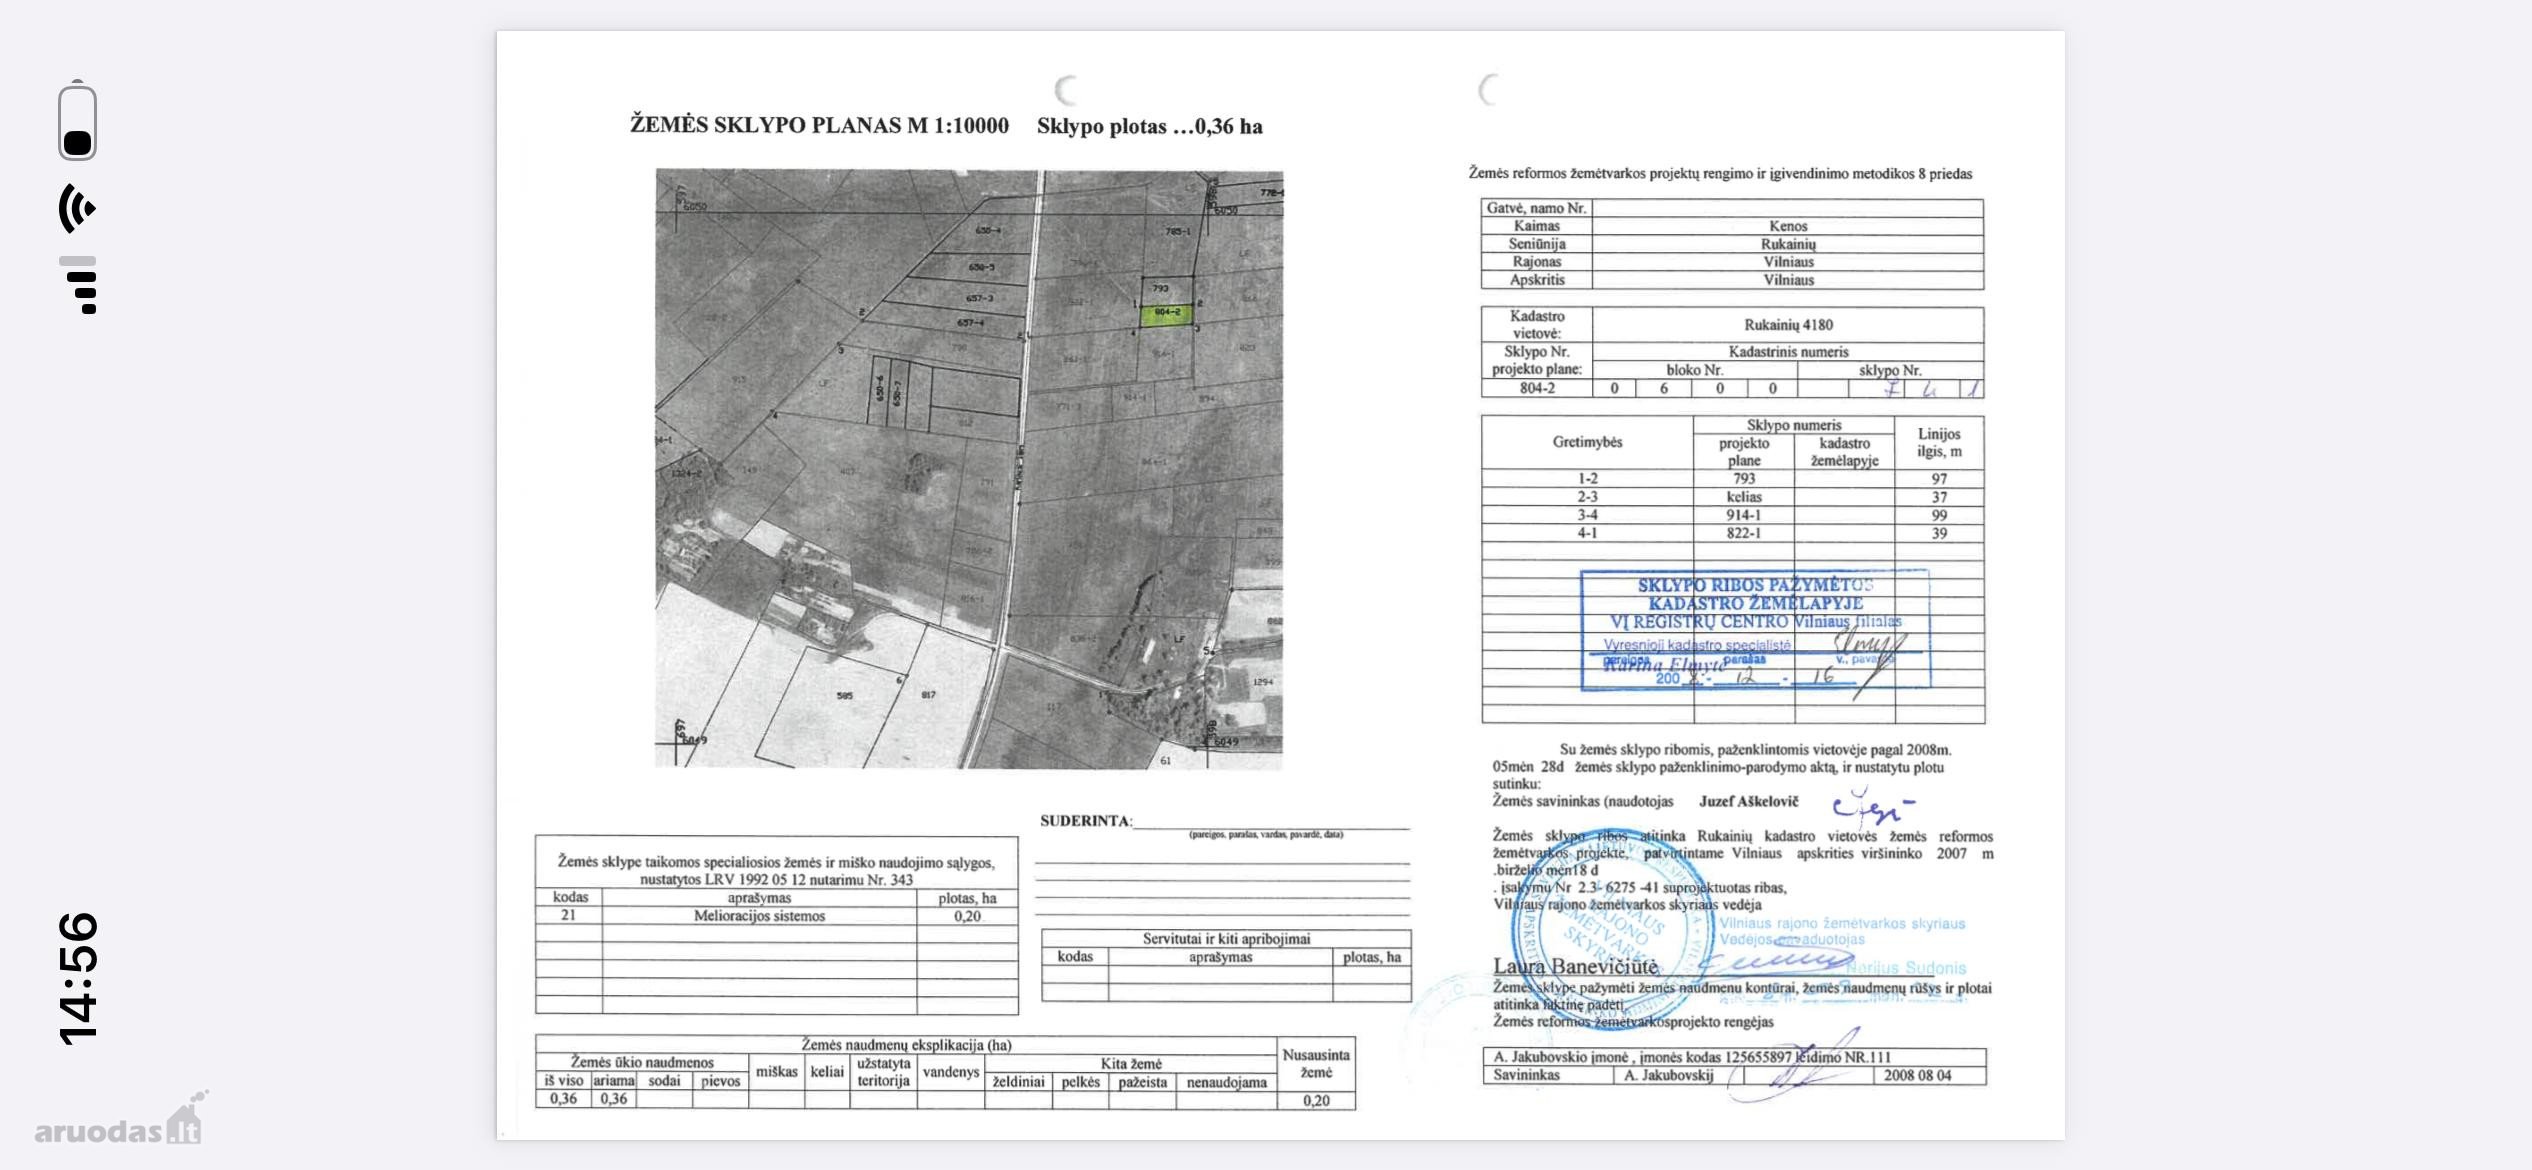The image size is (2532, 1170).
Task: Click the 'Linijos ilgis, m' column header
Action: [x=1939, y=442]
